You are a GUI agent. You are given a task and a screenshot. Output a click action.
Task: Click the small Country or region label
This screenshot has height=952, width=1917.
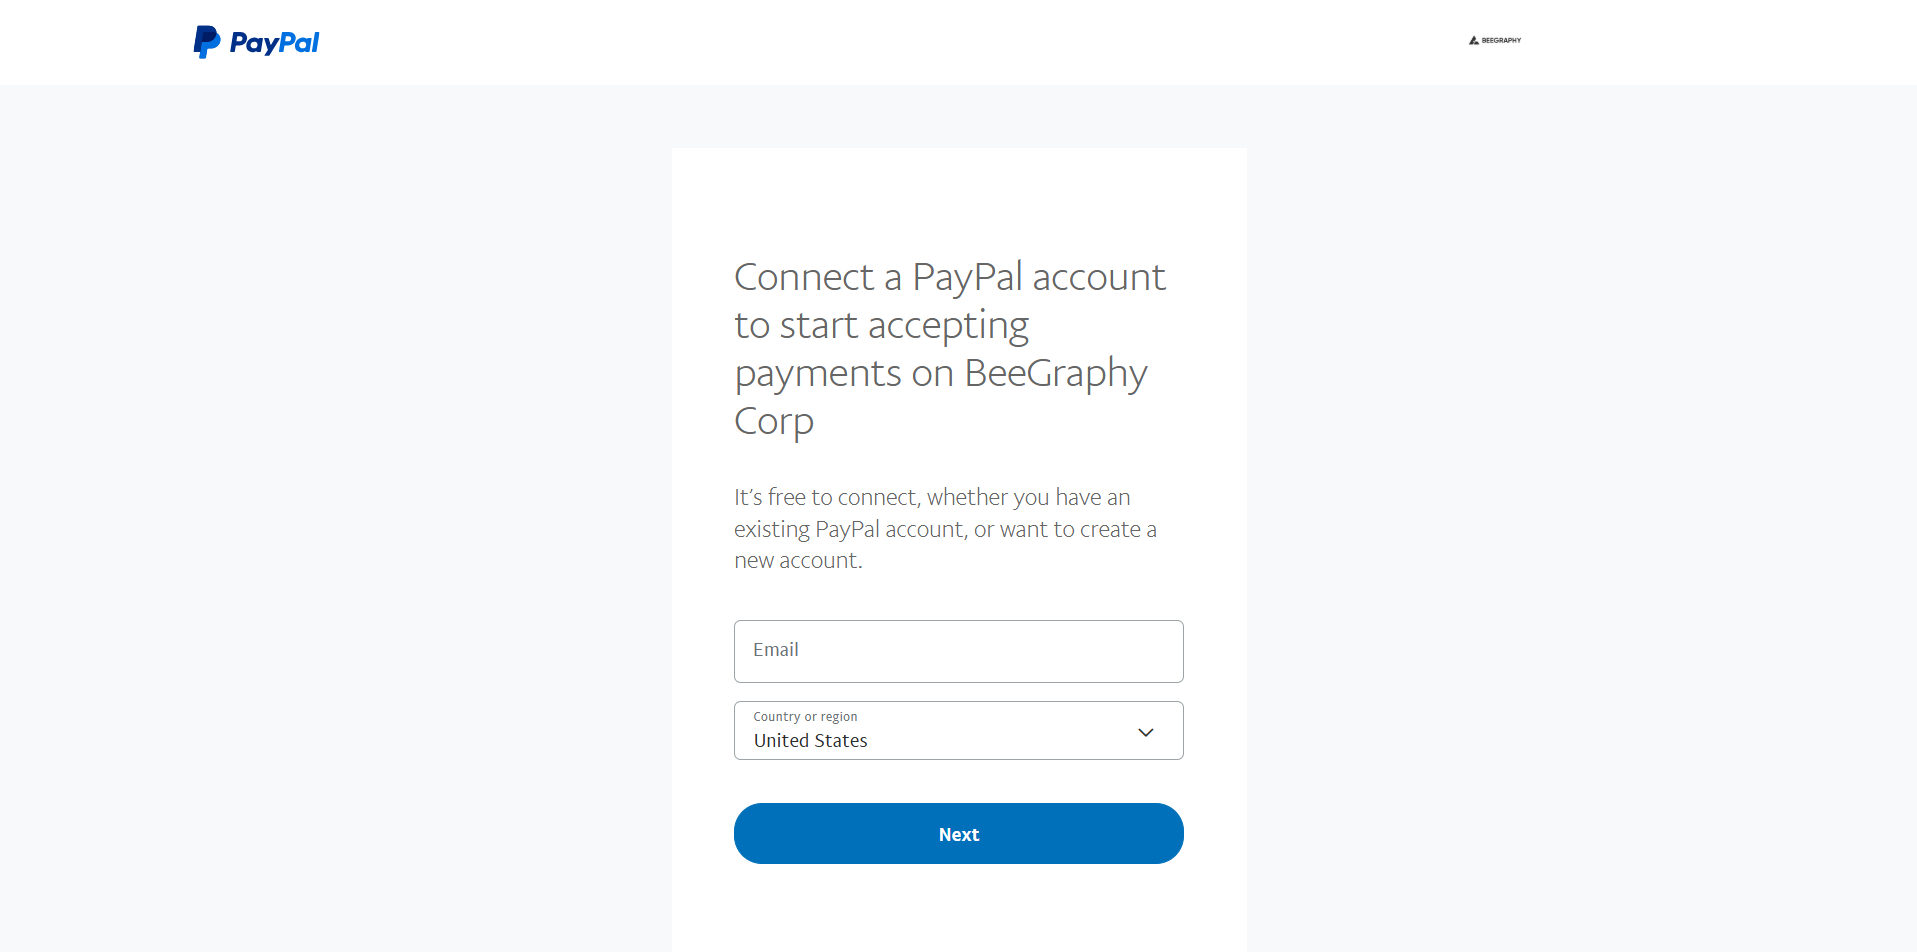pos(805,717)
